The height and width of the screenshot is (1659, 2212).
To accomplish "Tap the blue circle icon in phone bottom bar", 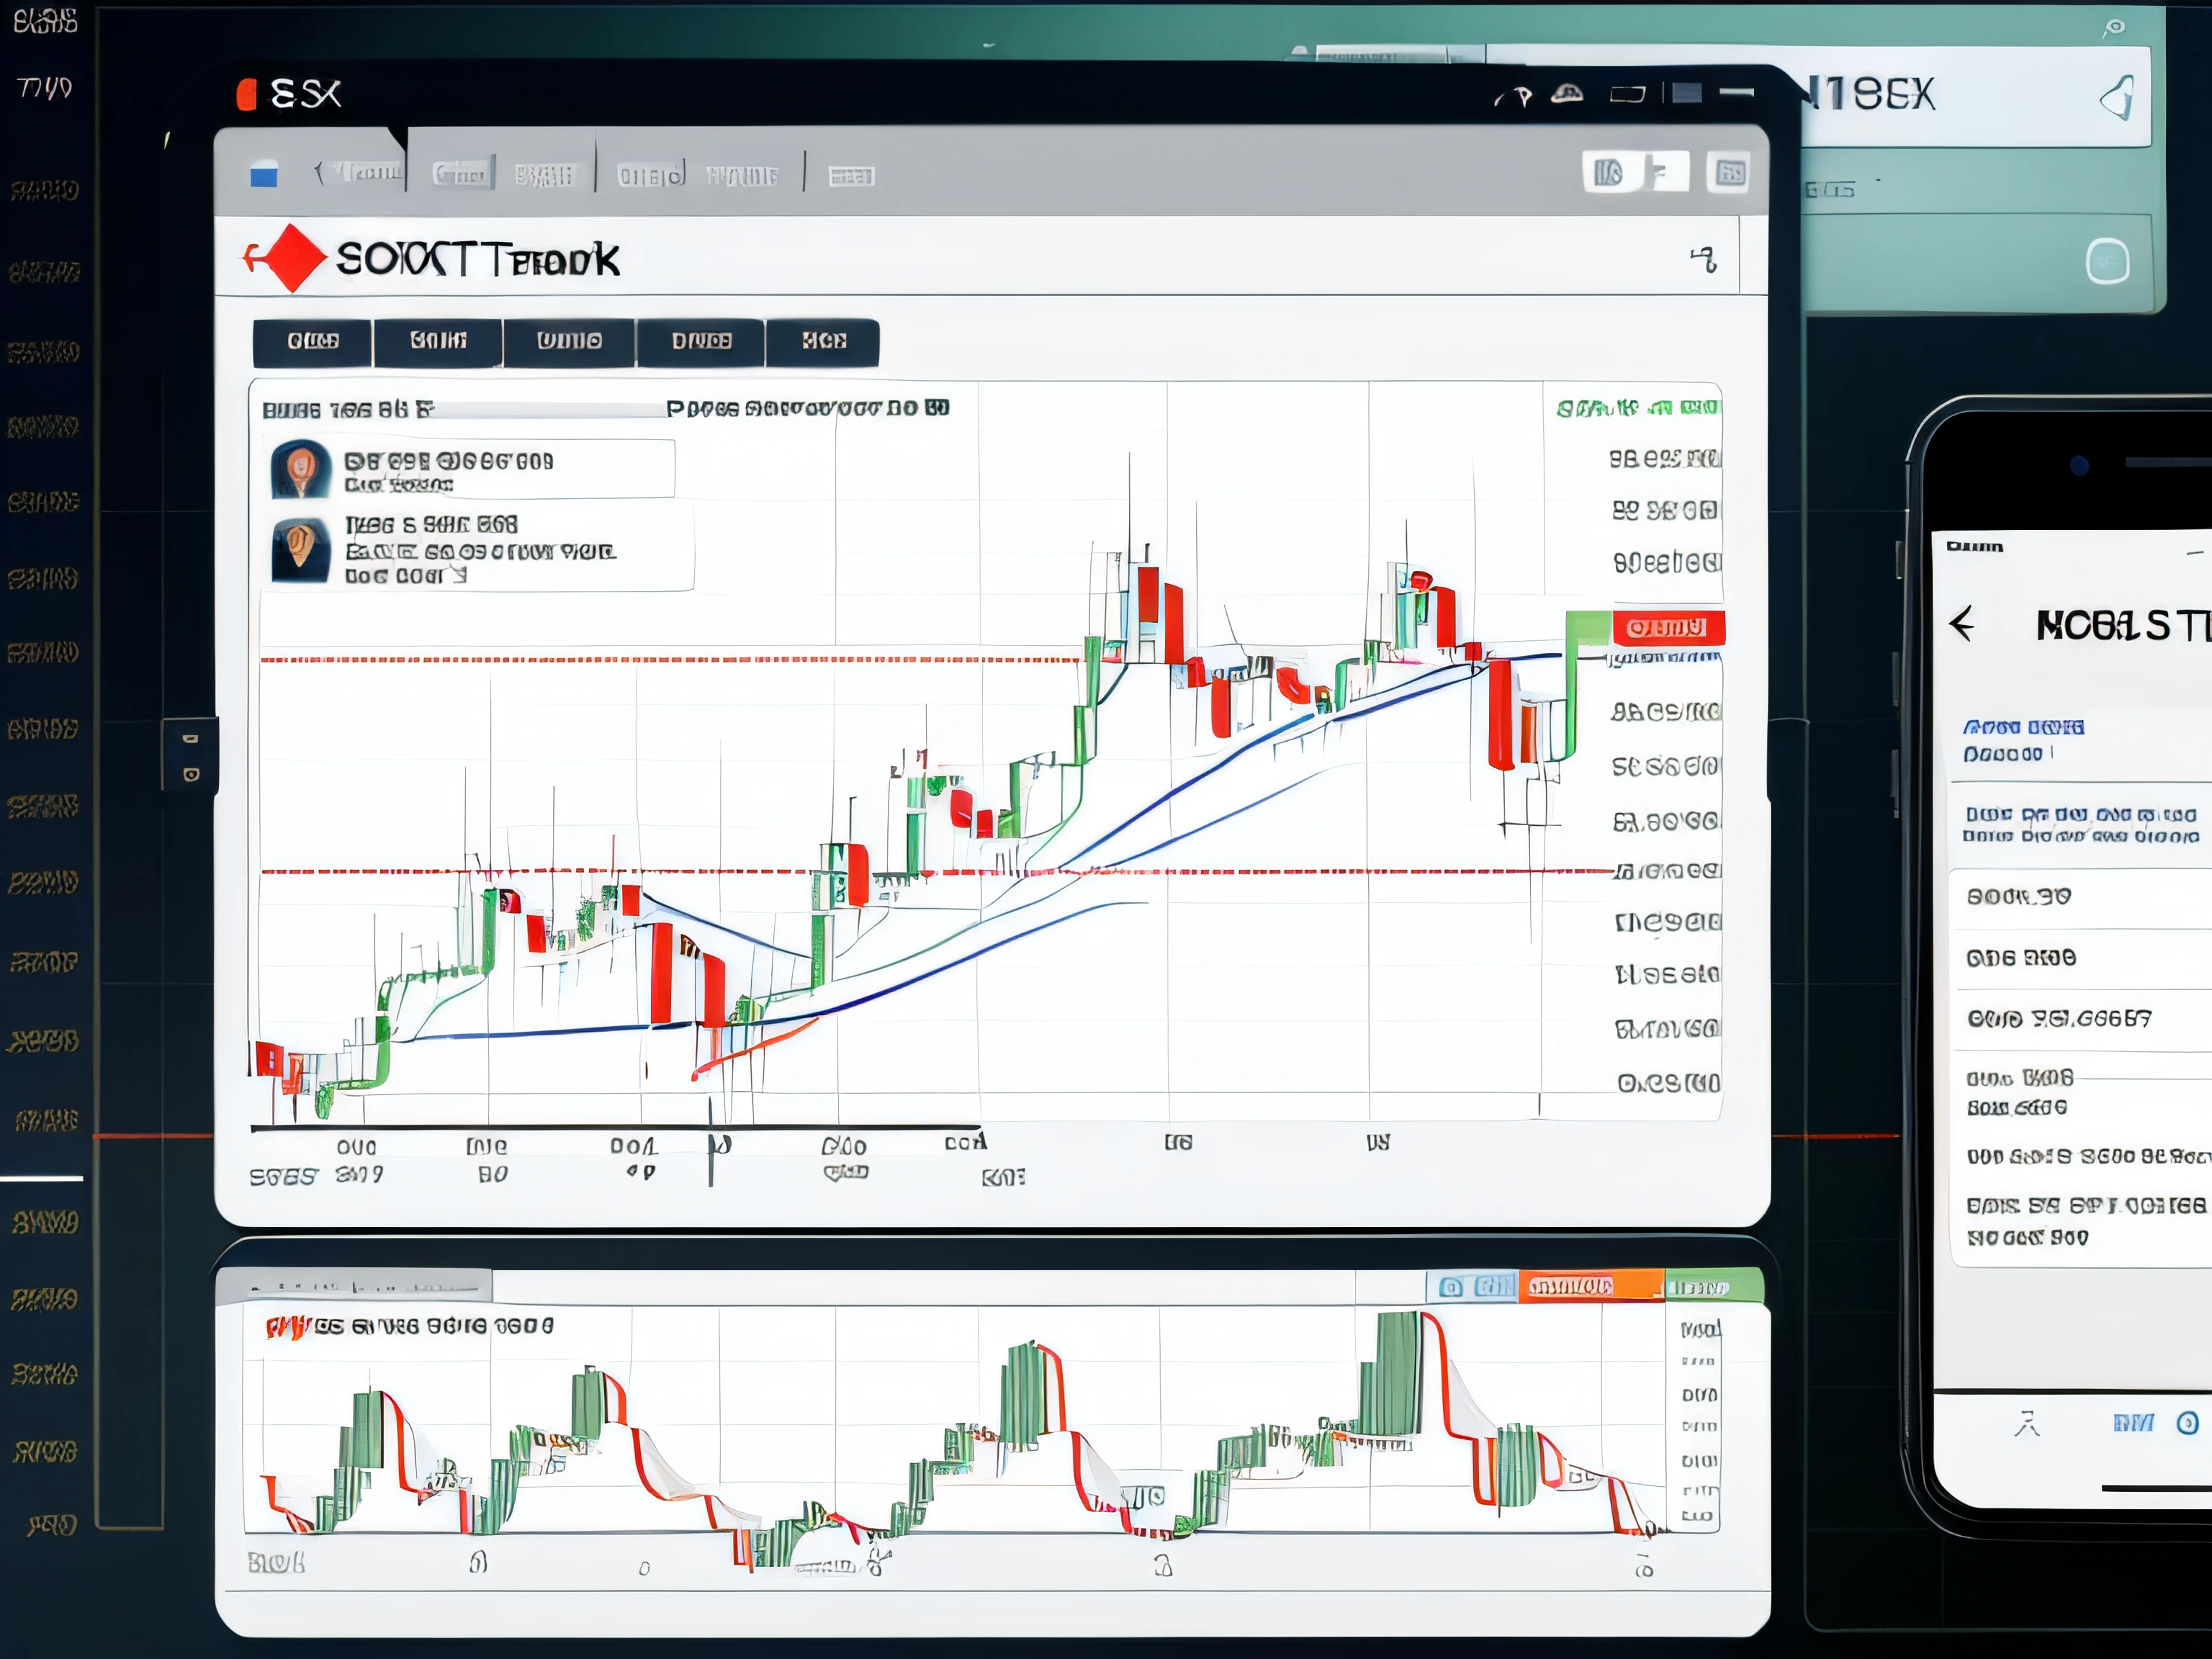I will (x=2187, y=1422).
